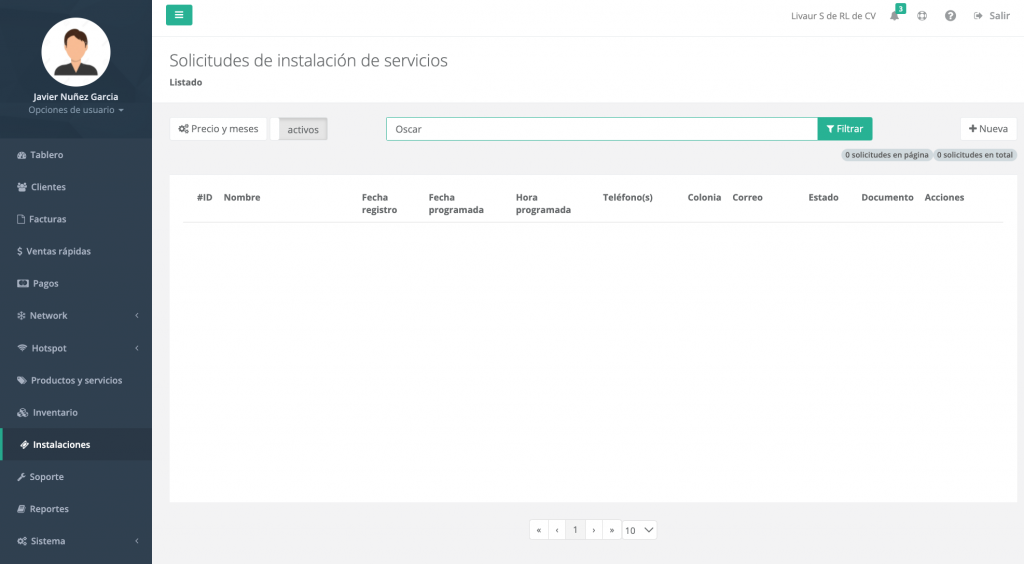Select Ventas rápidas in sidebar
The image size is (1024, 564).
pyautogui.click(x=76, y=251)
